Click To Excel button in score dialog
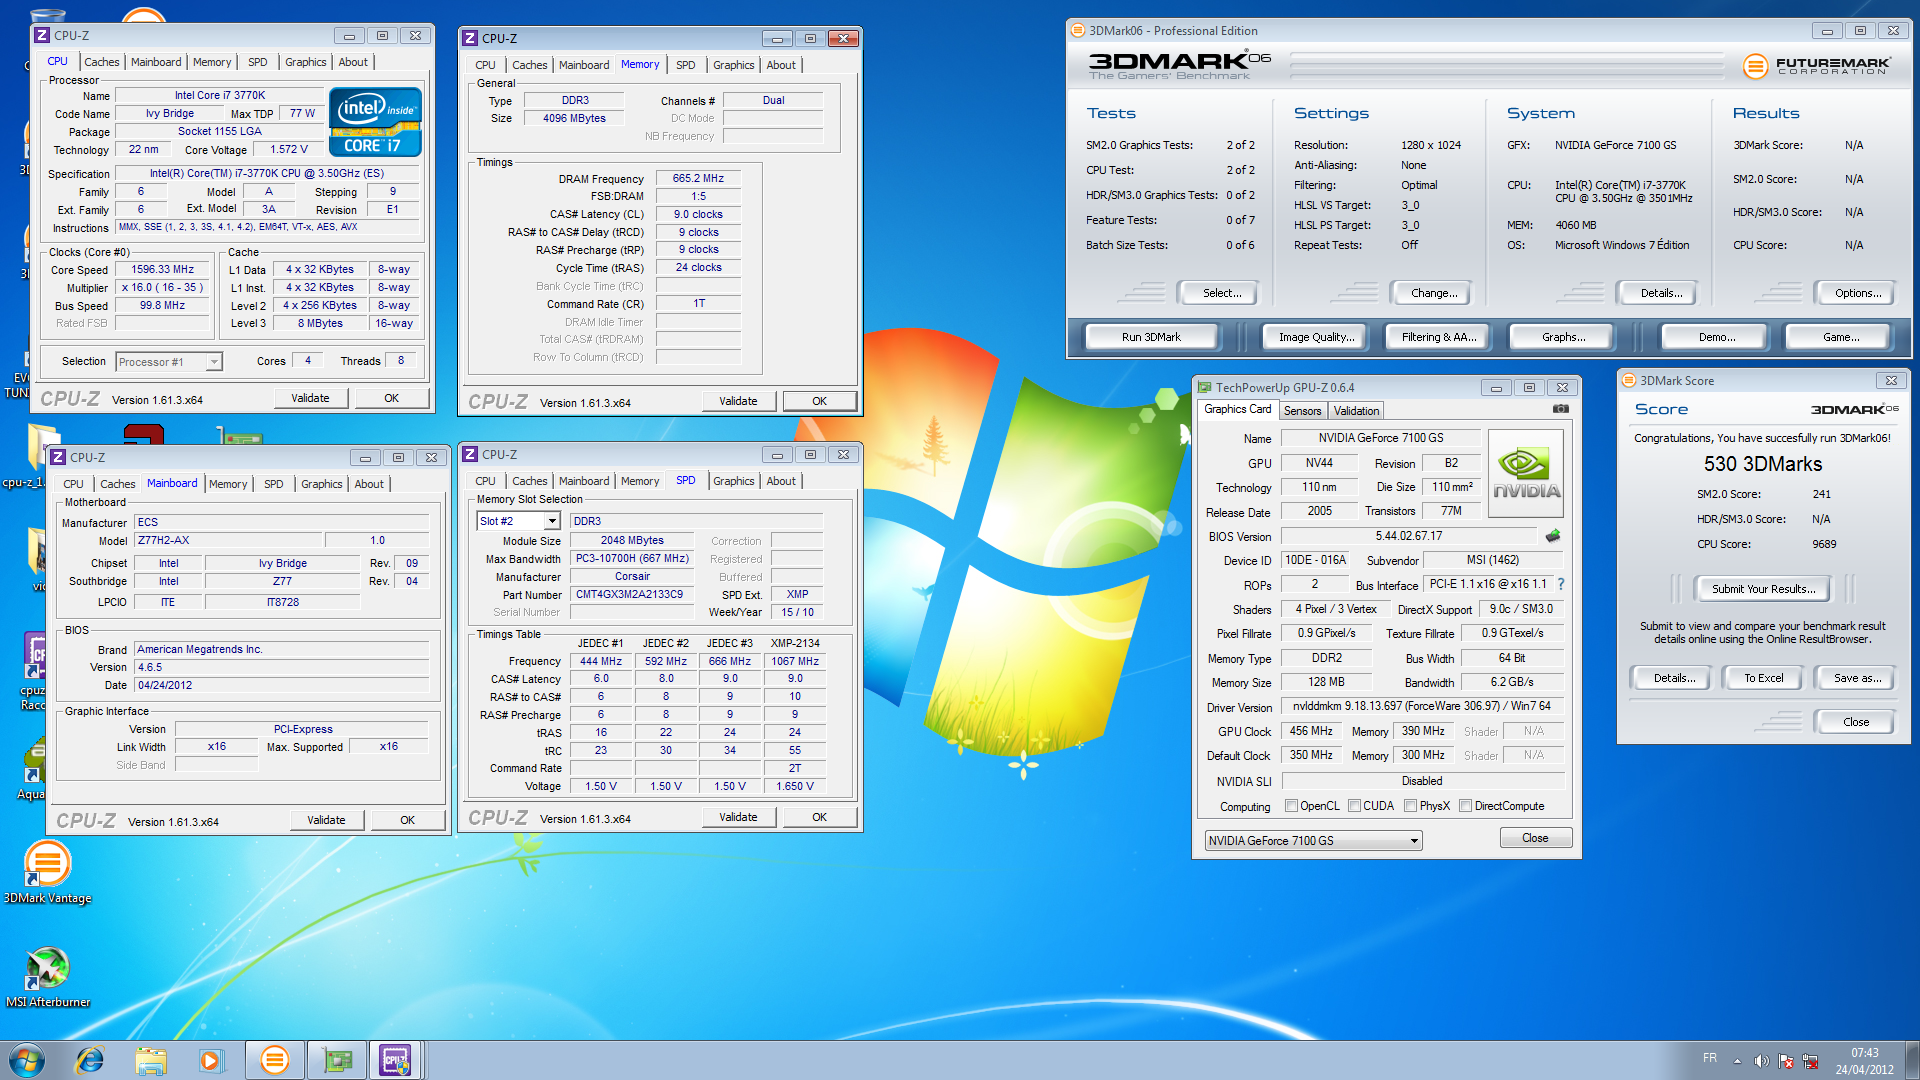Viewport: 1920px width, 1080px height. click(x=1763, y=678)
